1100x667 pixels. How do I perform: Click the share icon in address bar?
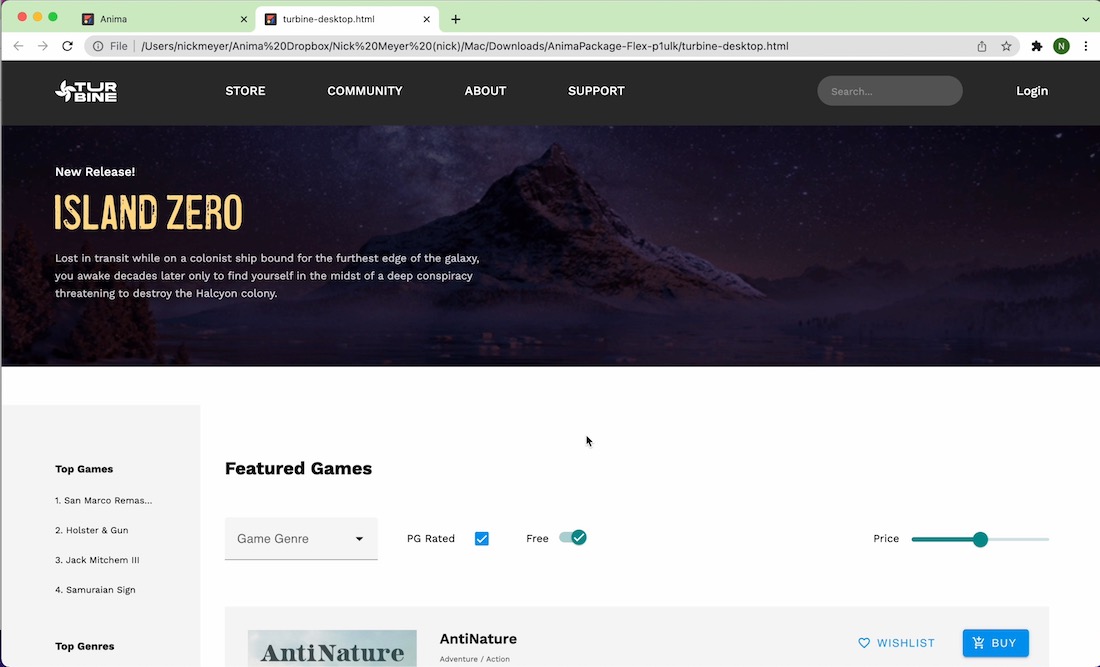coord(982,46)
